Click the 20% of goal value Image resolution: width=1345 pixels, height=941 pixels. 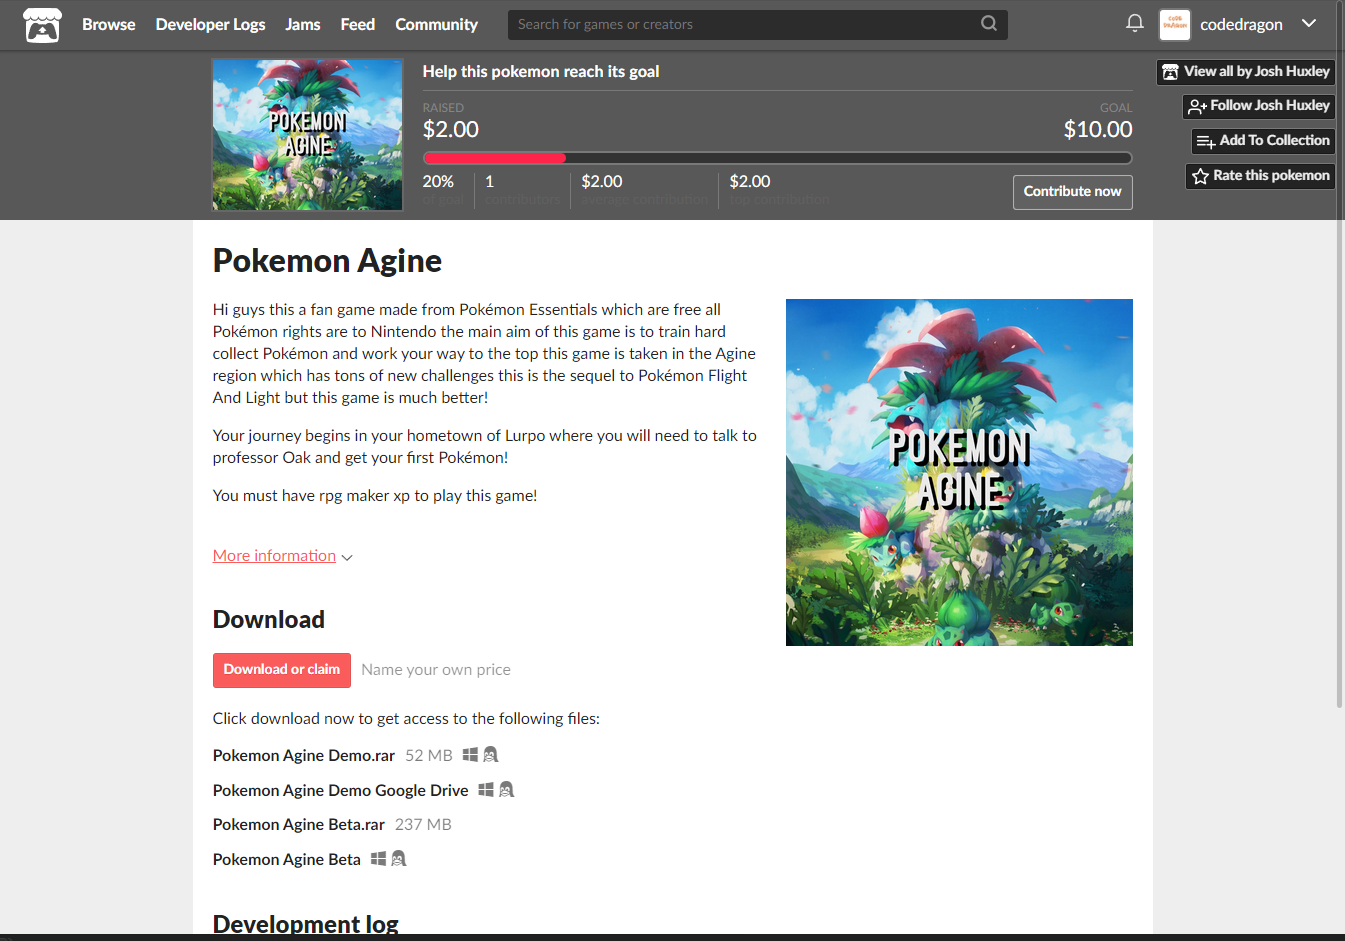point(438,182)
